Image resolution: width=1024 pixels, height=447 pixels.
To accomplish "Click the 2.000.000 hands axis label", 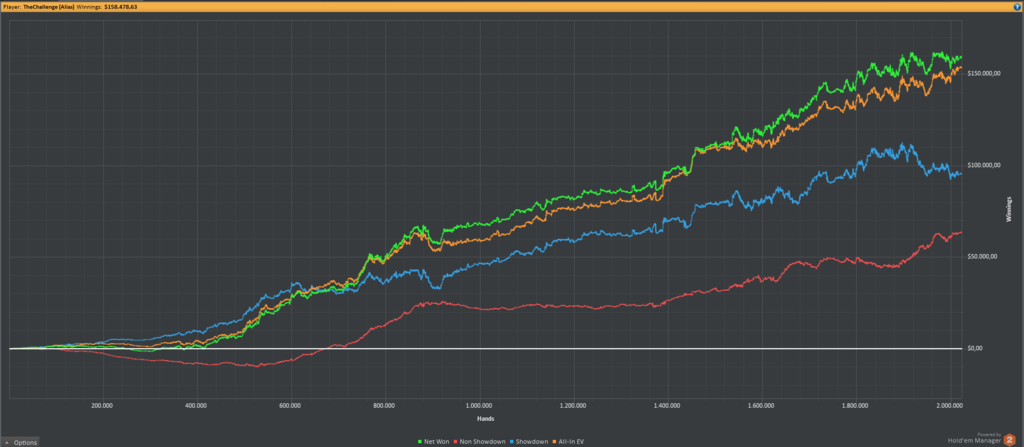I will 948,405.
